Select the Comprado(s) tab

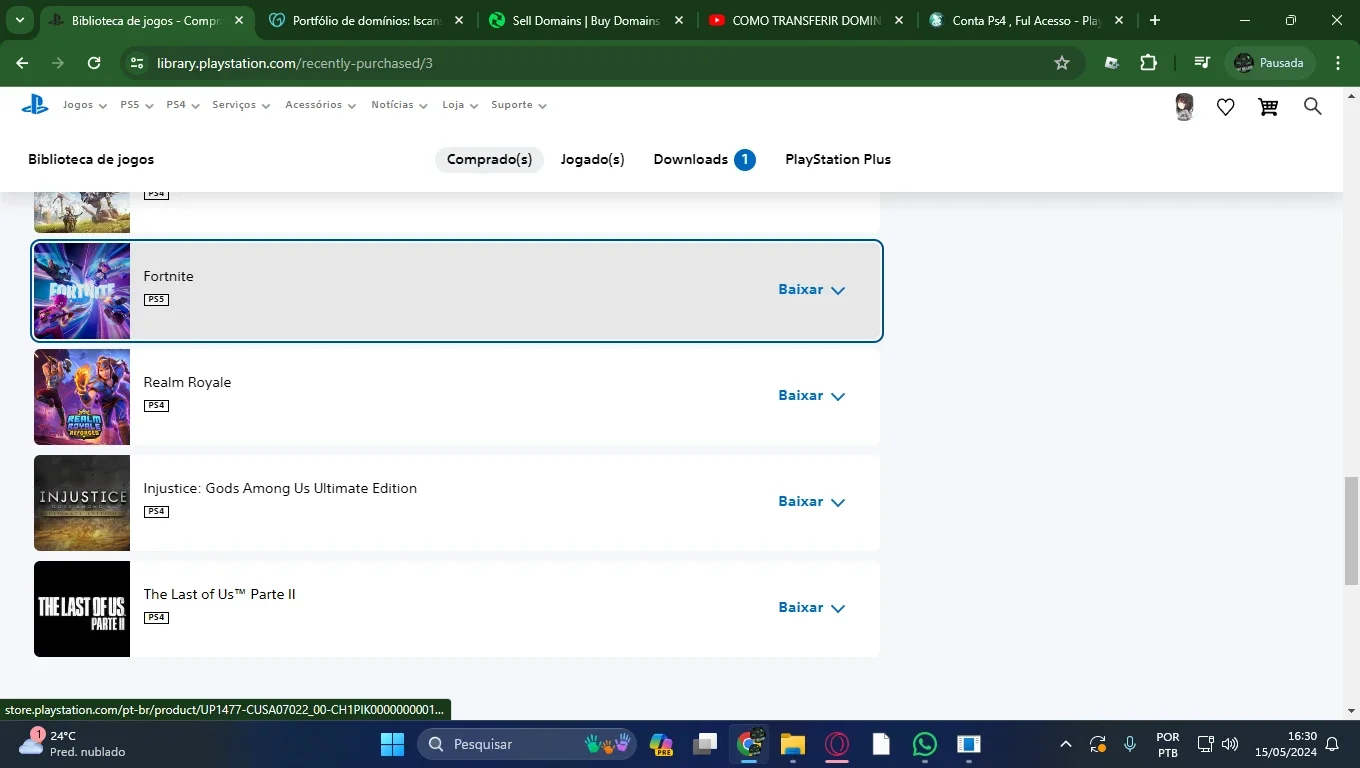pyautogui.click(x=489, y=160)
